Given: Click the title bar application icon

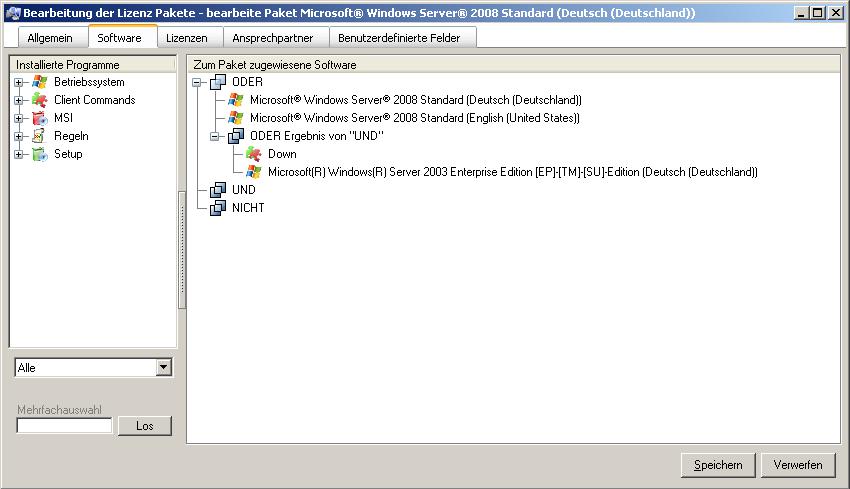Looking at the screenshot, I should 13,12.
